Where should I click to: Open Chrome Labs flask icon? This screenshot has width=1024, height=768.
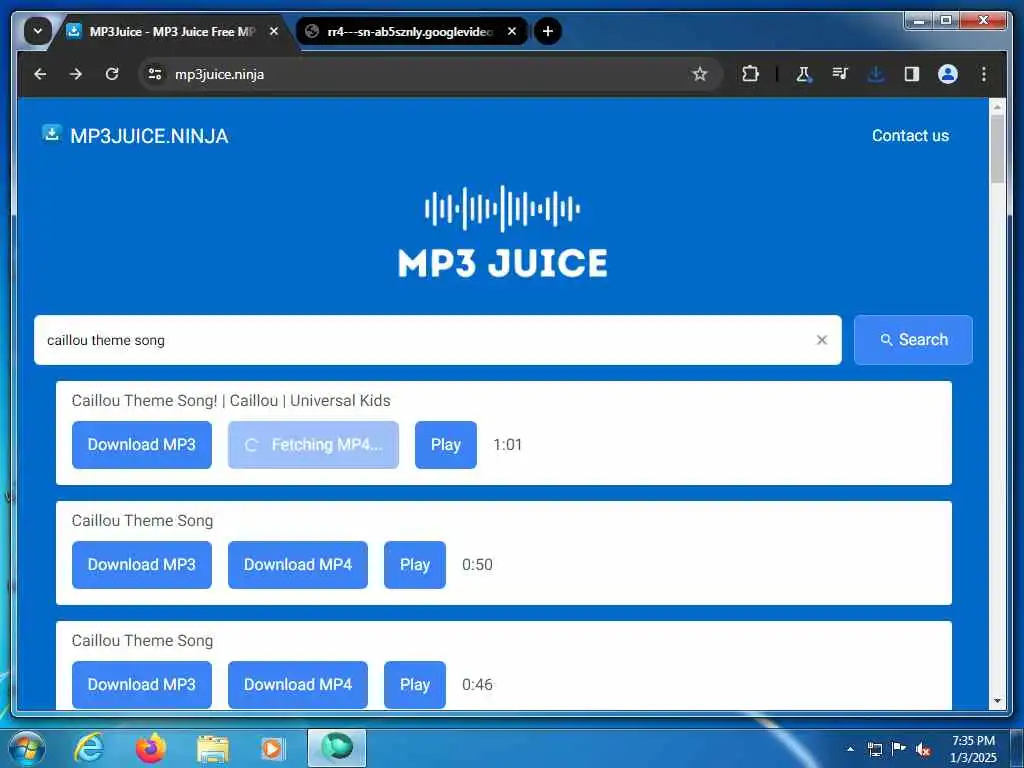tap(803, 74)
